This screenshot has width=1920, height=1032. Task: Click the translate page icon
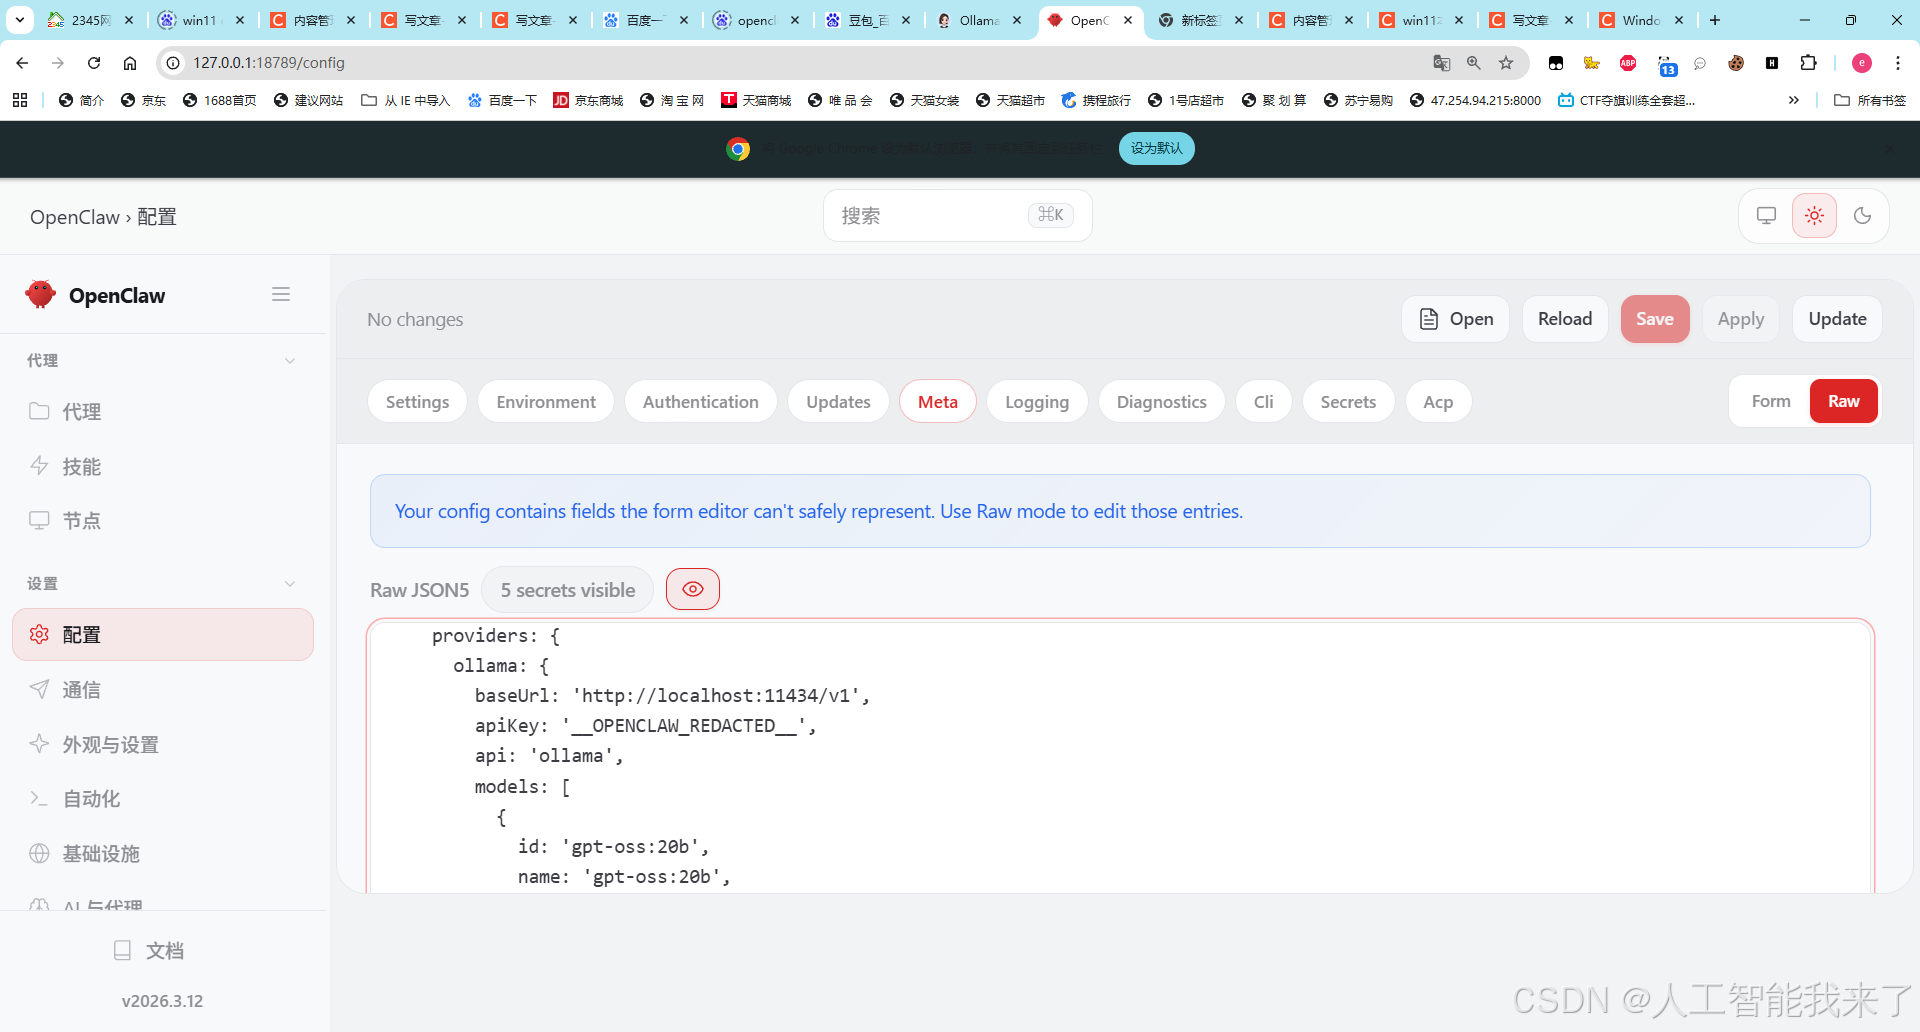coord(1441,63)
